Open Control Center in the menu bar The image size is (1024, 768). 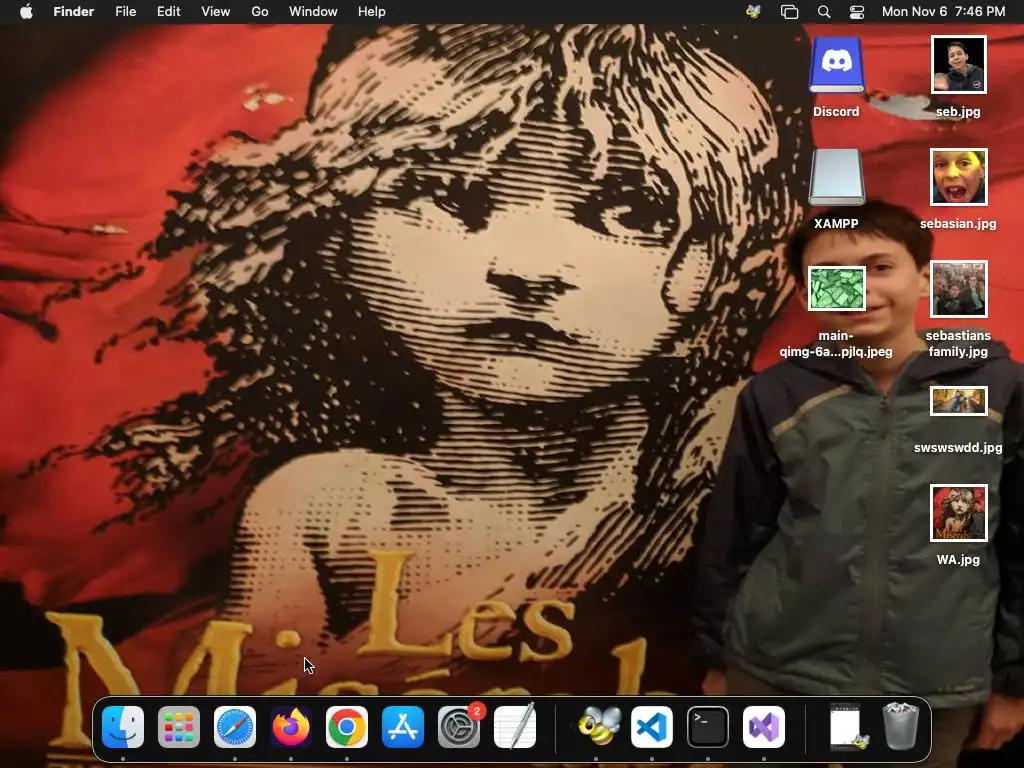857,12
